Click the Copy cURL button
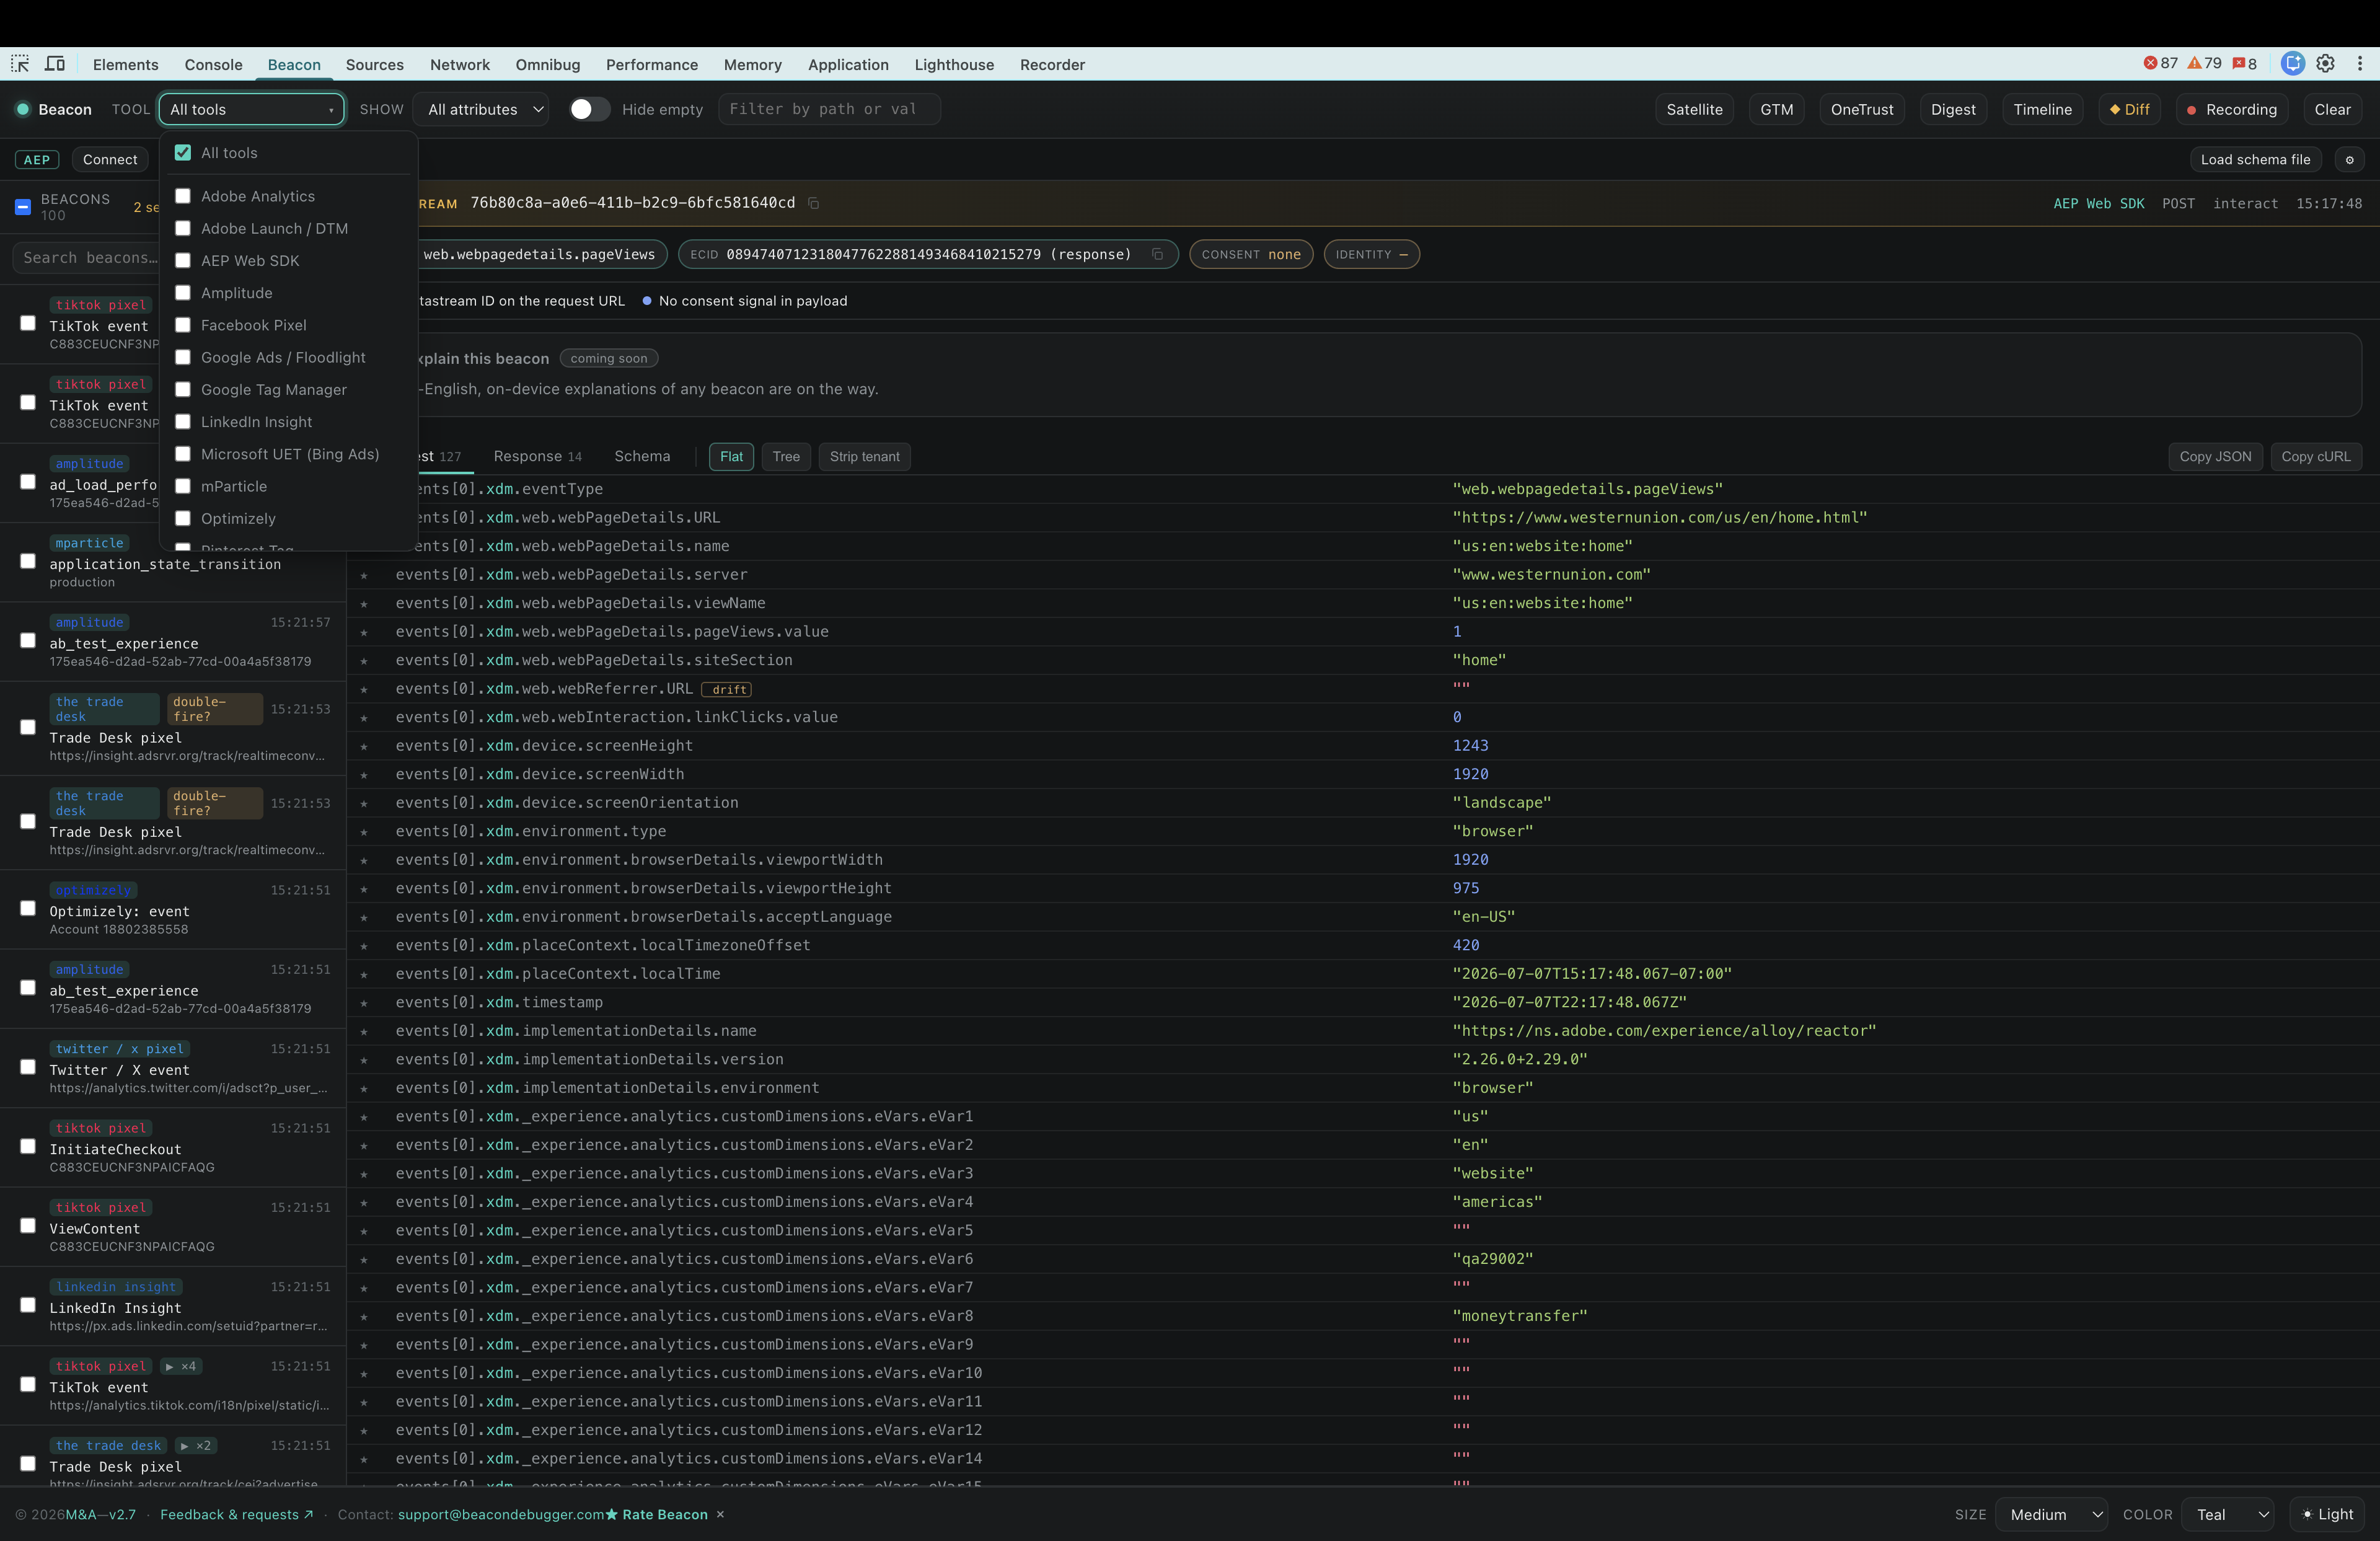The width and height of the screenshot is (2380, 1541). 2315,457
